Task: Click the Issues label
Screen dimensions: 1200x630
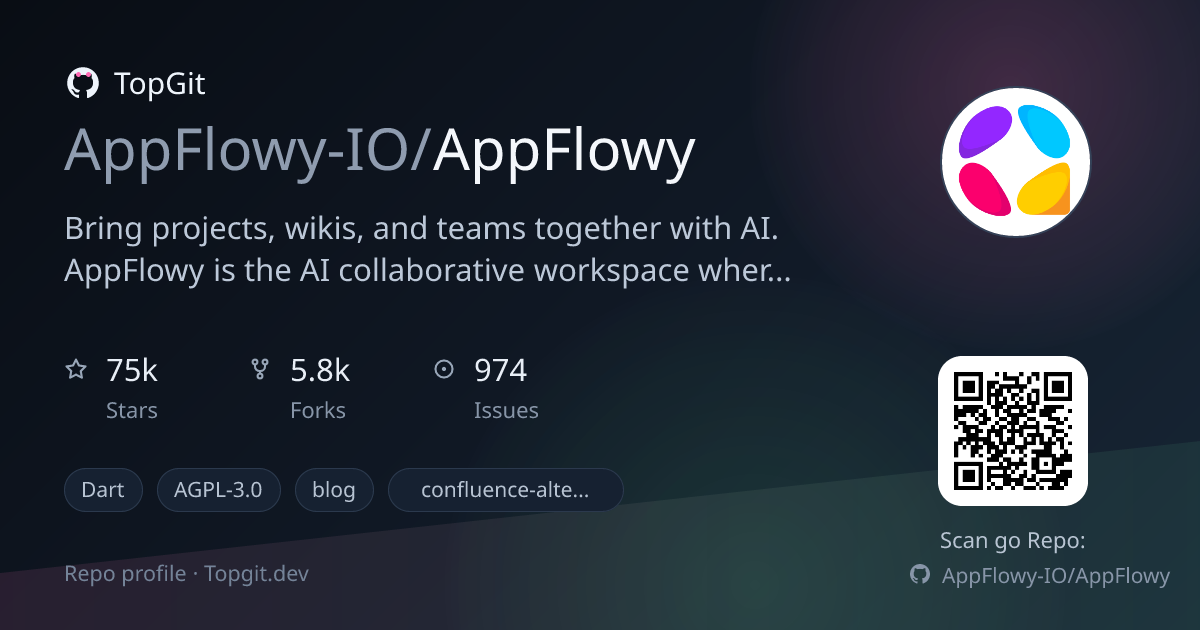Action: pos(506,411)
